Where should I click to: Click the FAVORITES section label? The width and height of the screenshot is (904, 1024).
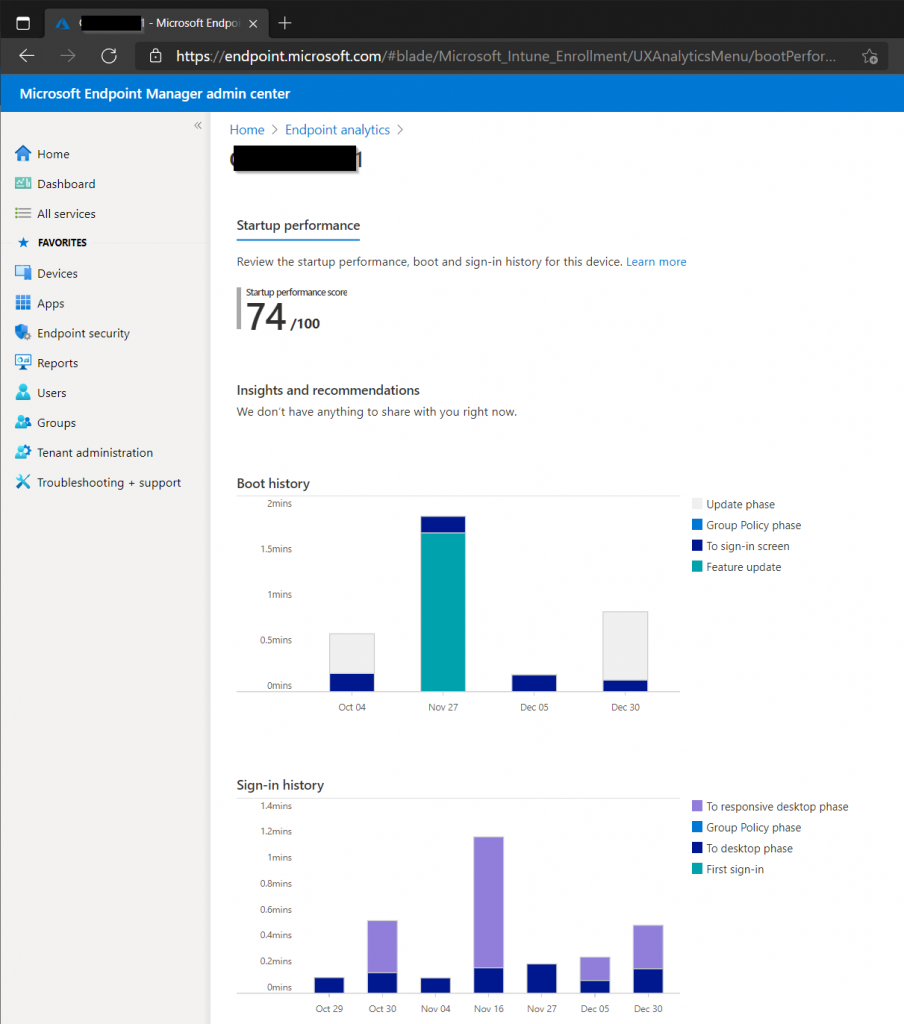62,243
